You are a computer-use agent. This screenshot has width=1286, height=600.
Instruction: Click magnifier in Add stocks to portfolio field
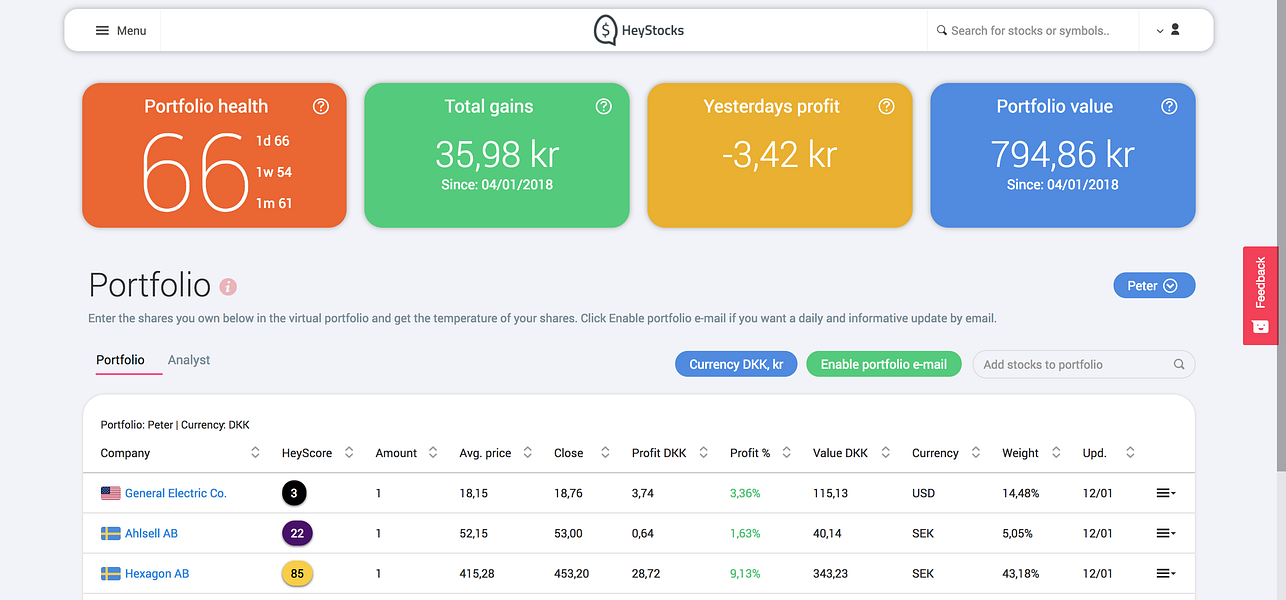click(1179, 365)
